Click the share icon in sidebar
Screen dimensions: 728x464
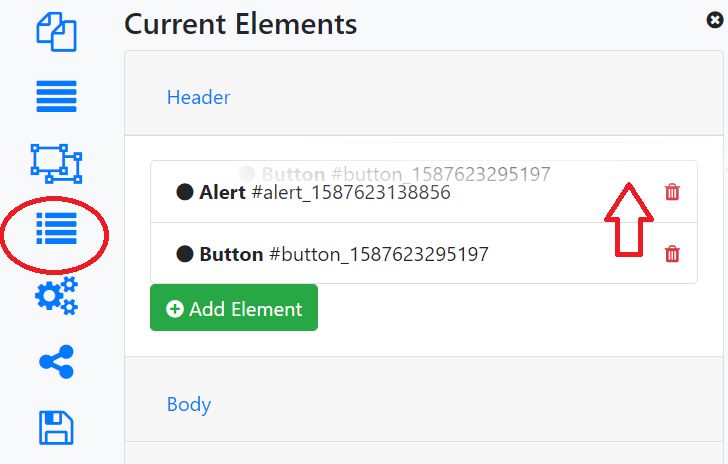56,362
